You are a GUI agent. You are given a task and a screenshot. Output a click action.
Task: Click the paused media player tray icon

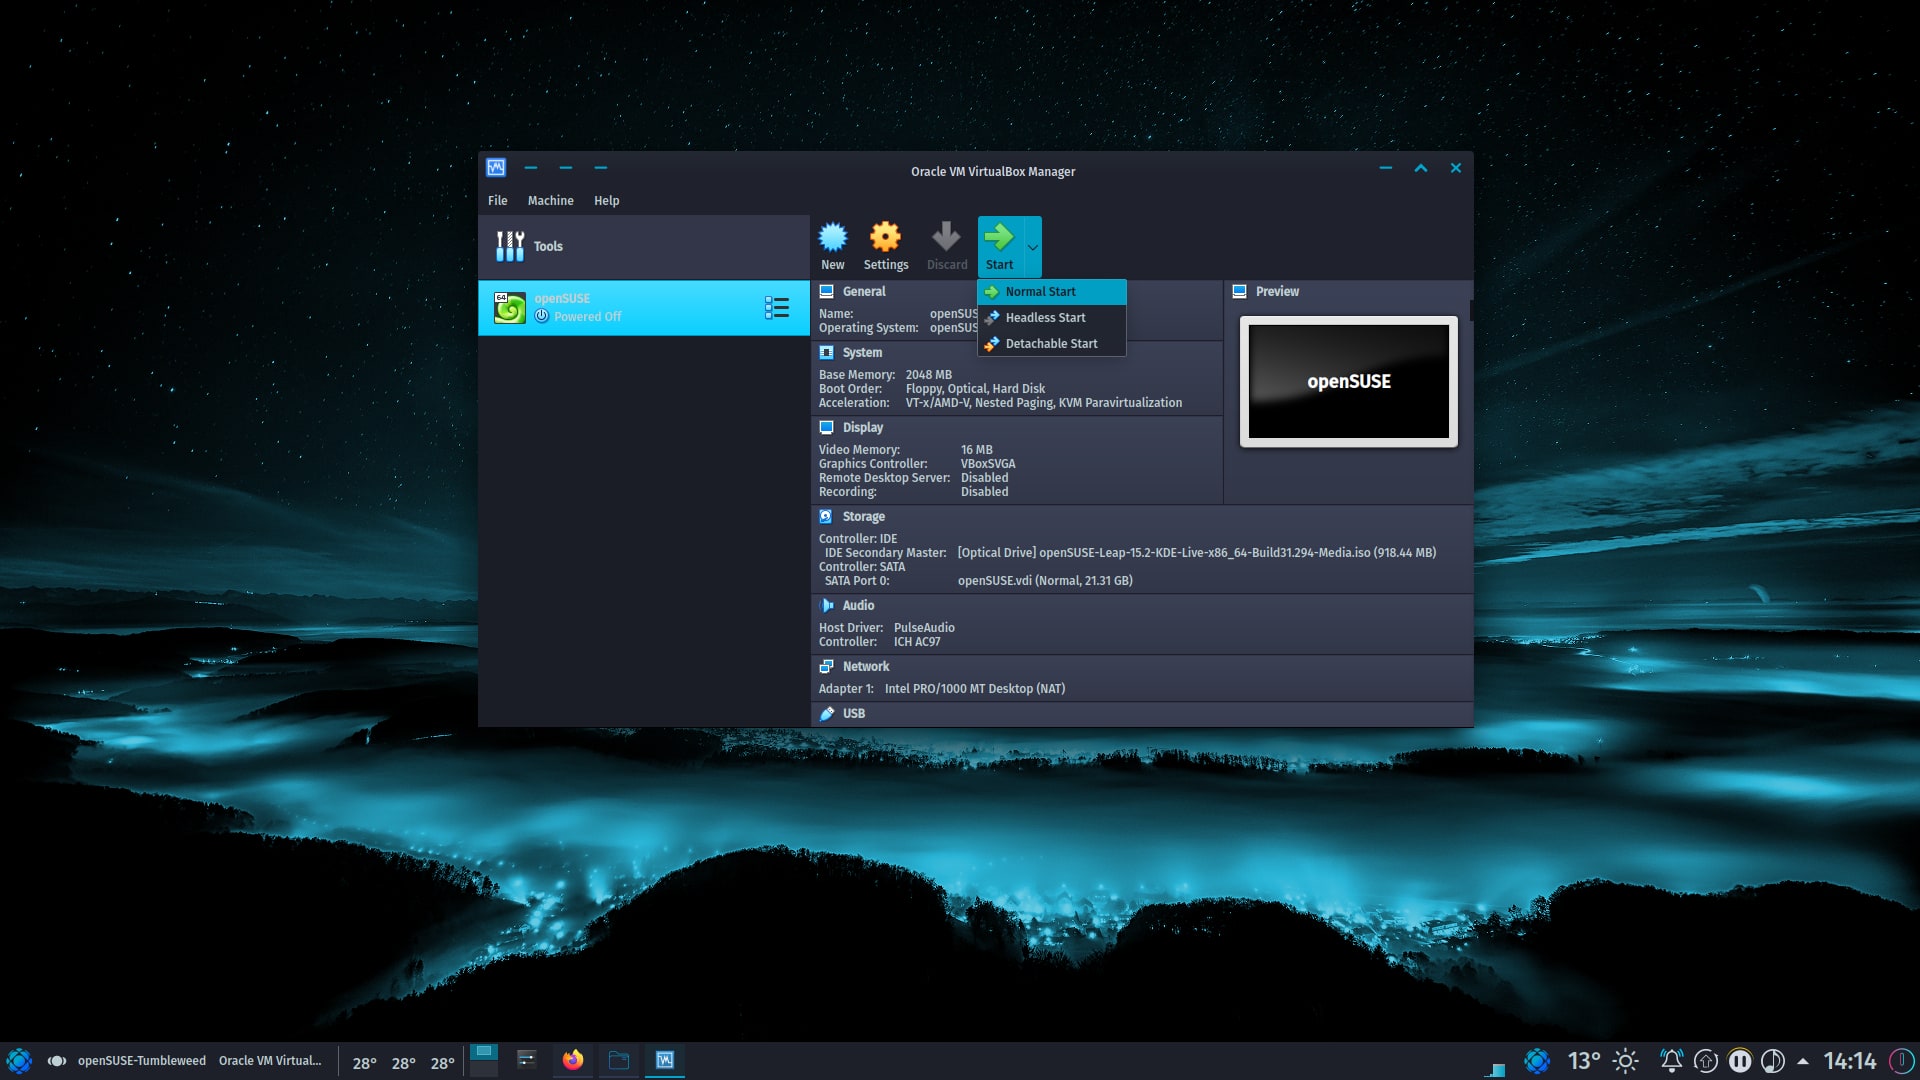pyautogui.click(x=1740, y=1061)
